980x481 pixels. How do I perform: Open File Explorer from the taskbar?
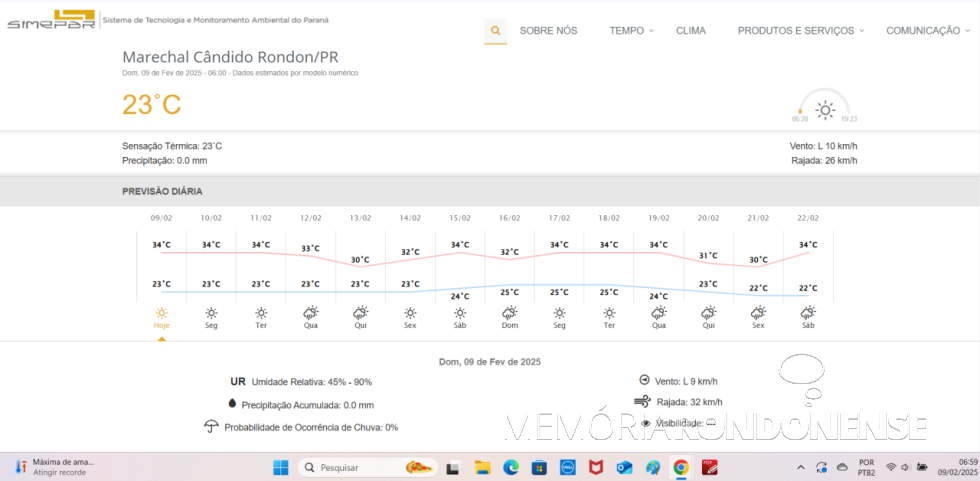pyautogui.click(x=482, y=467)
